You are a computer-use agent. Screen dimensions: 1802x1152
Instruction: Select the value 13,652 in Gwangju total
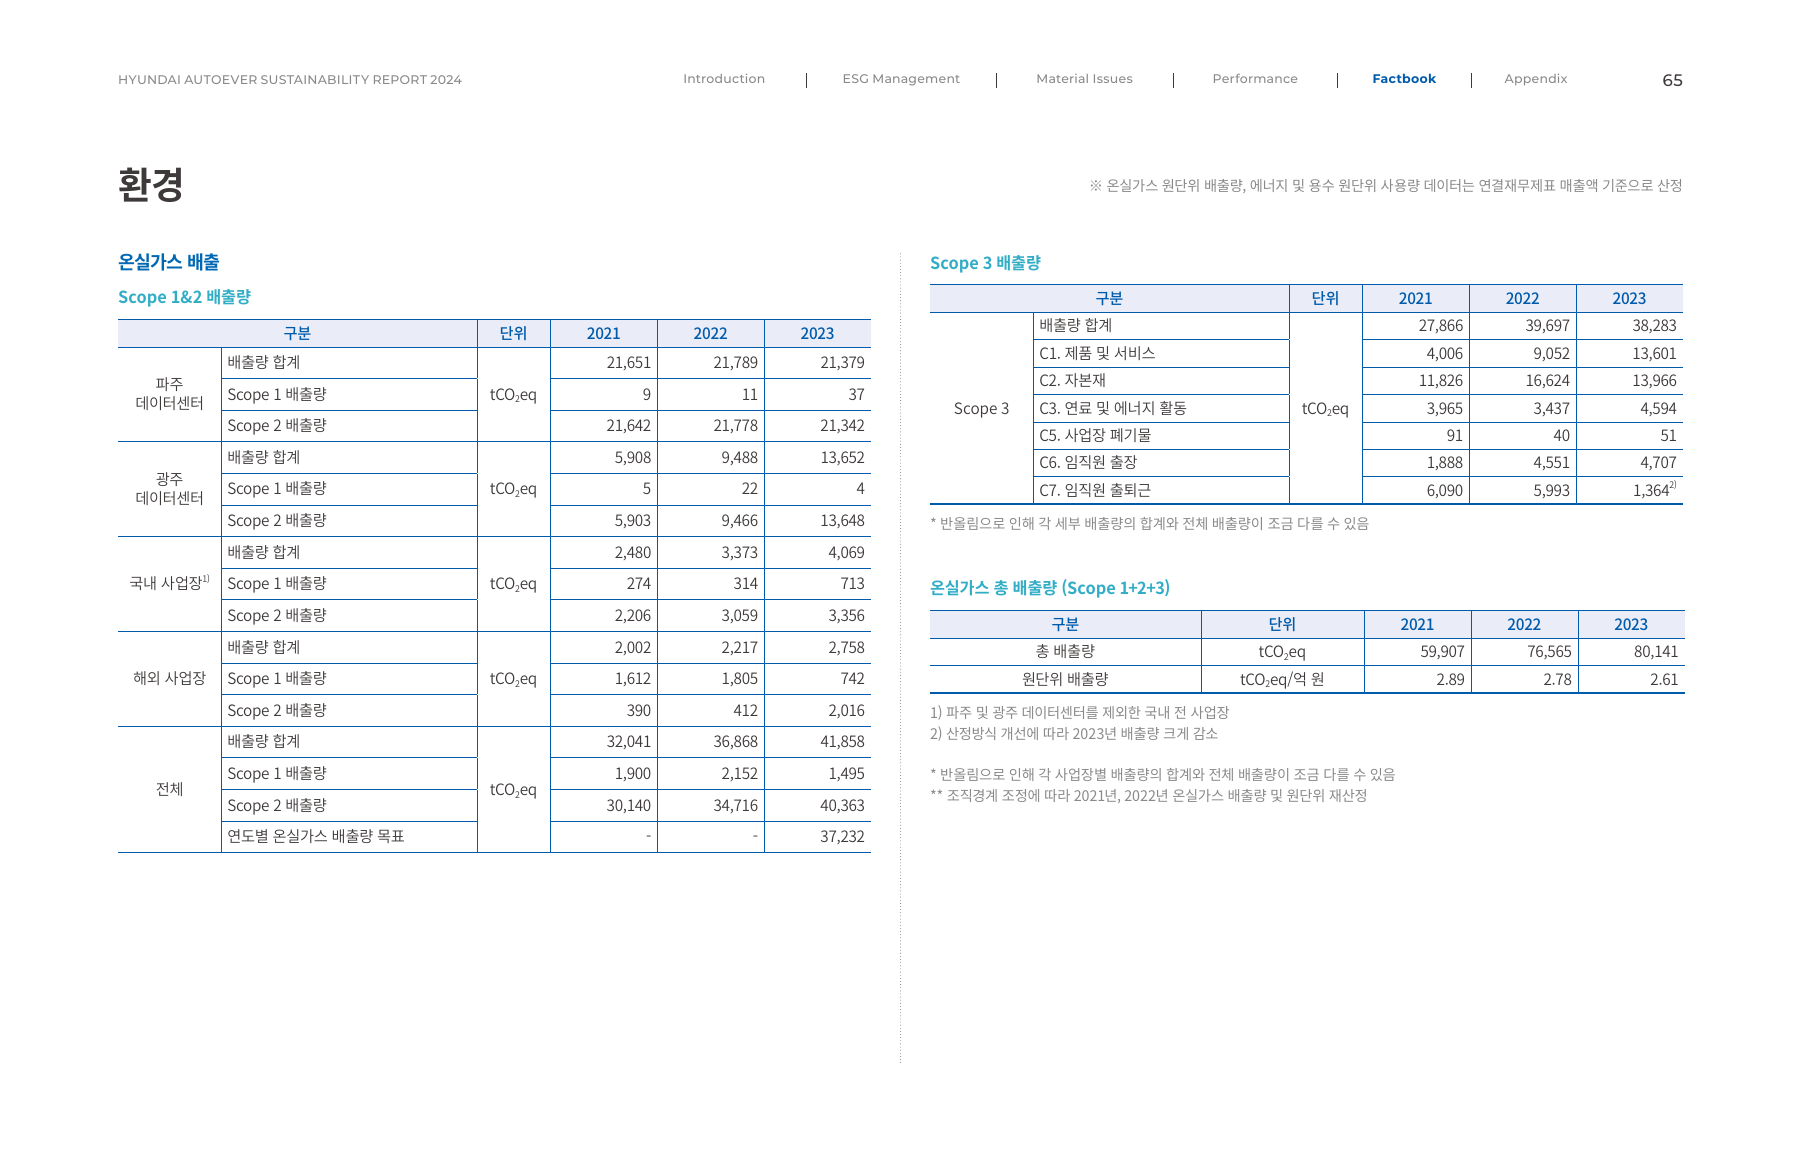coord(842,458)
